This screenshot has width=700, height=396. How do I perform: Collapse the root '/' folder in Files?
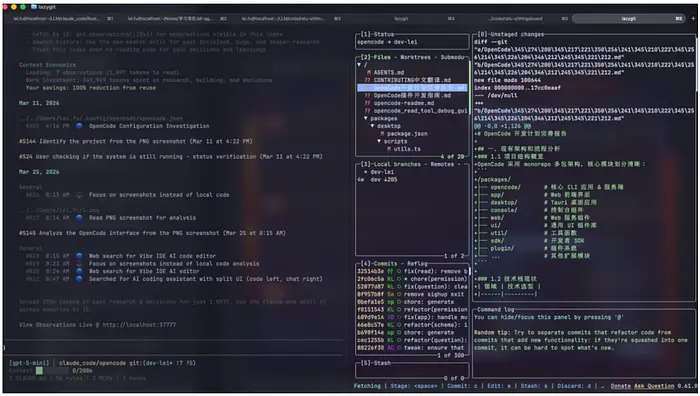[359, 65]
